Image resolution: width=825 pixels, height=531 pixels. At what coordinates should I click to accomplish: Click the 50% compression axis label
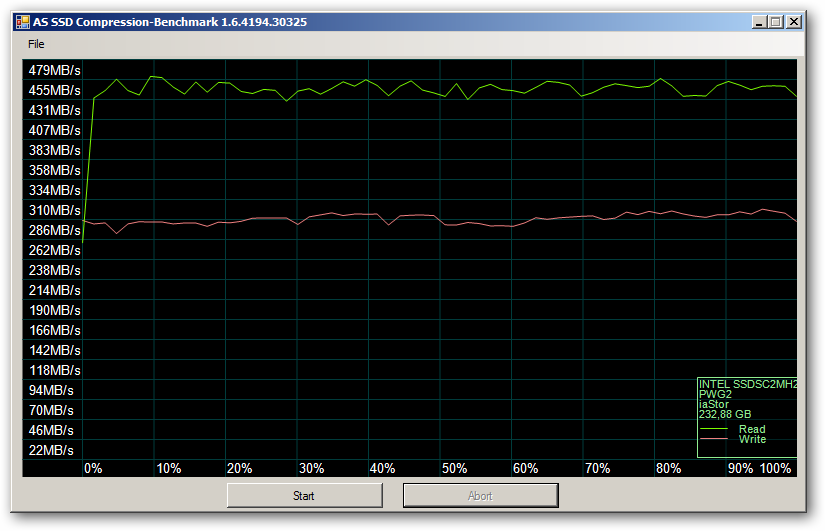click(x=454, y=468)
